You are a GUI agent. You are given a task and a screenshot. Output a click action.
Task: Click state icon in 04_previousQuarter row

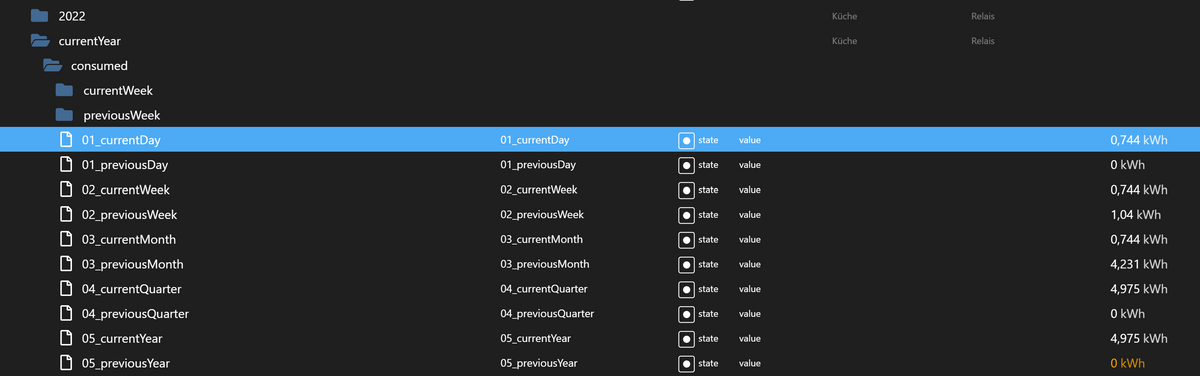[686, 314]
